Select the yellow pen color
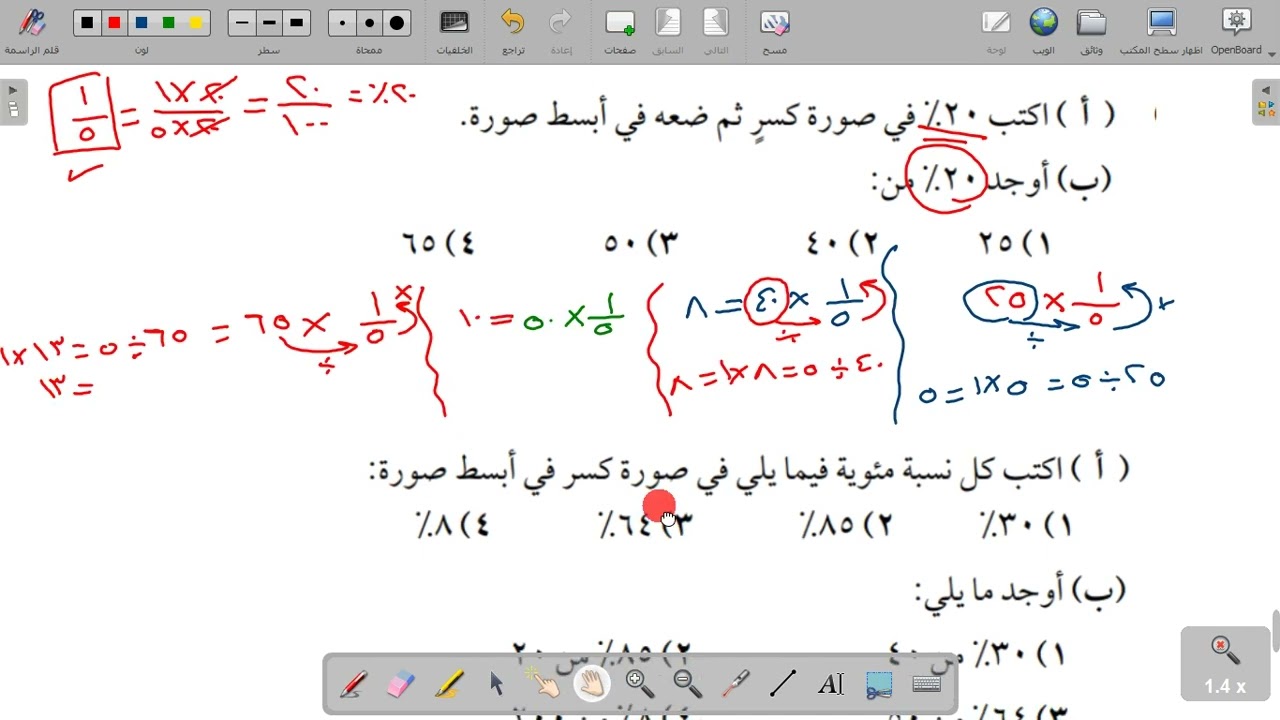1280x720 pixels. pyautogui.click(x=196, y=23)
